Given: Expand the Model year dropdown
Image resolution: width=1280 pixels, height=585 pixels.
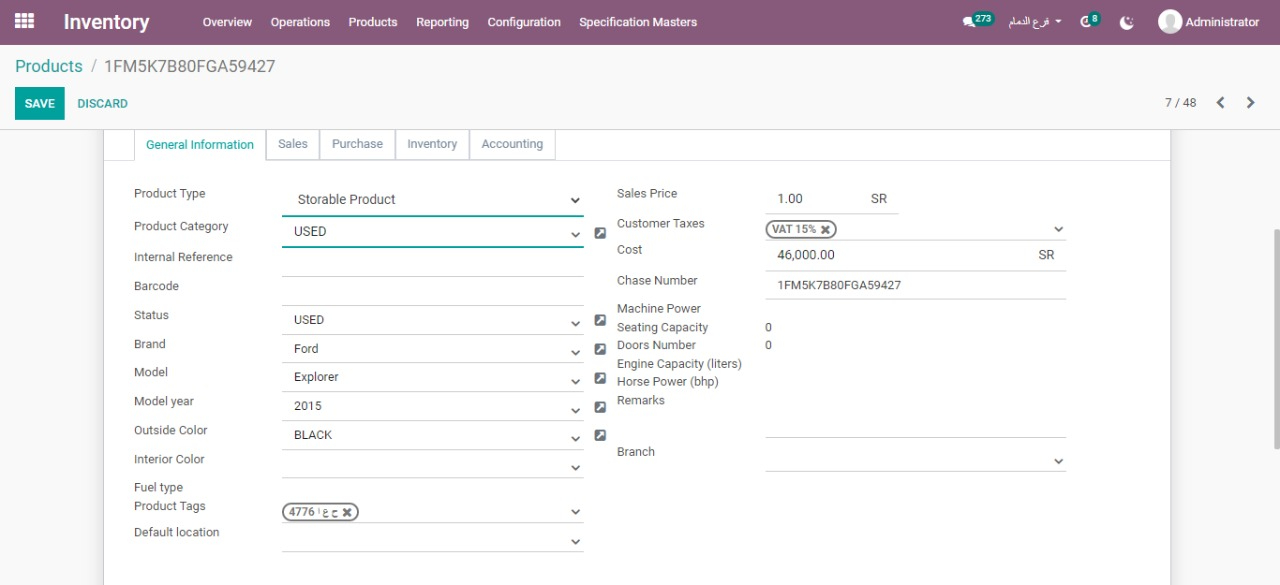Looking at the screenshot, I should click(x=574, y=408).
